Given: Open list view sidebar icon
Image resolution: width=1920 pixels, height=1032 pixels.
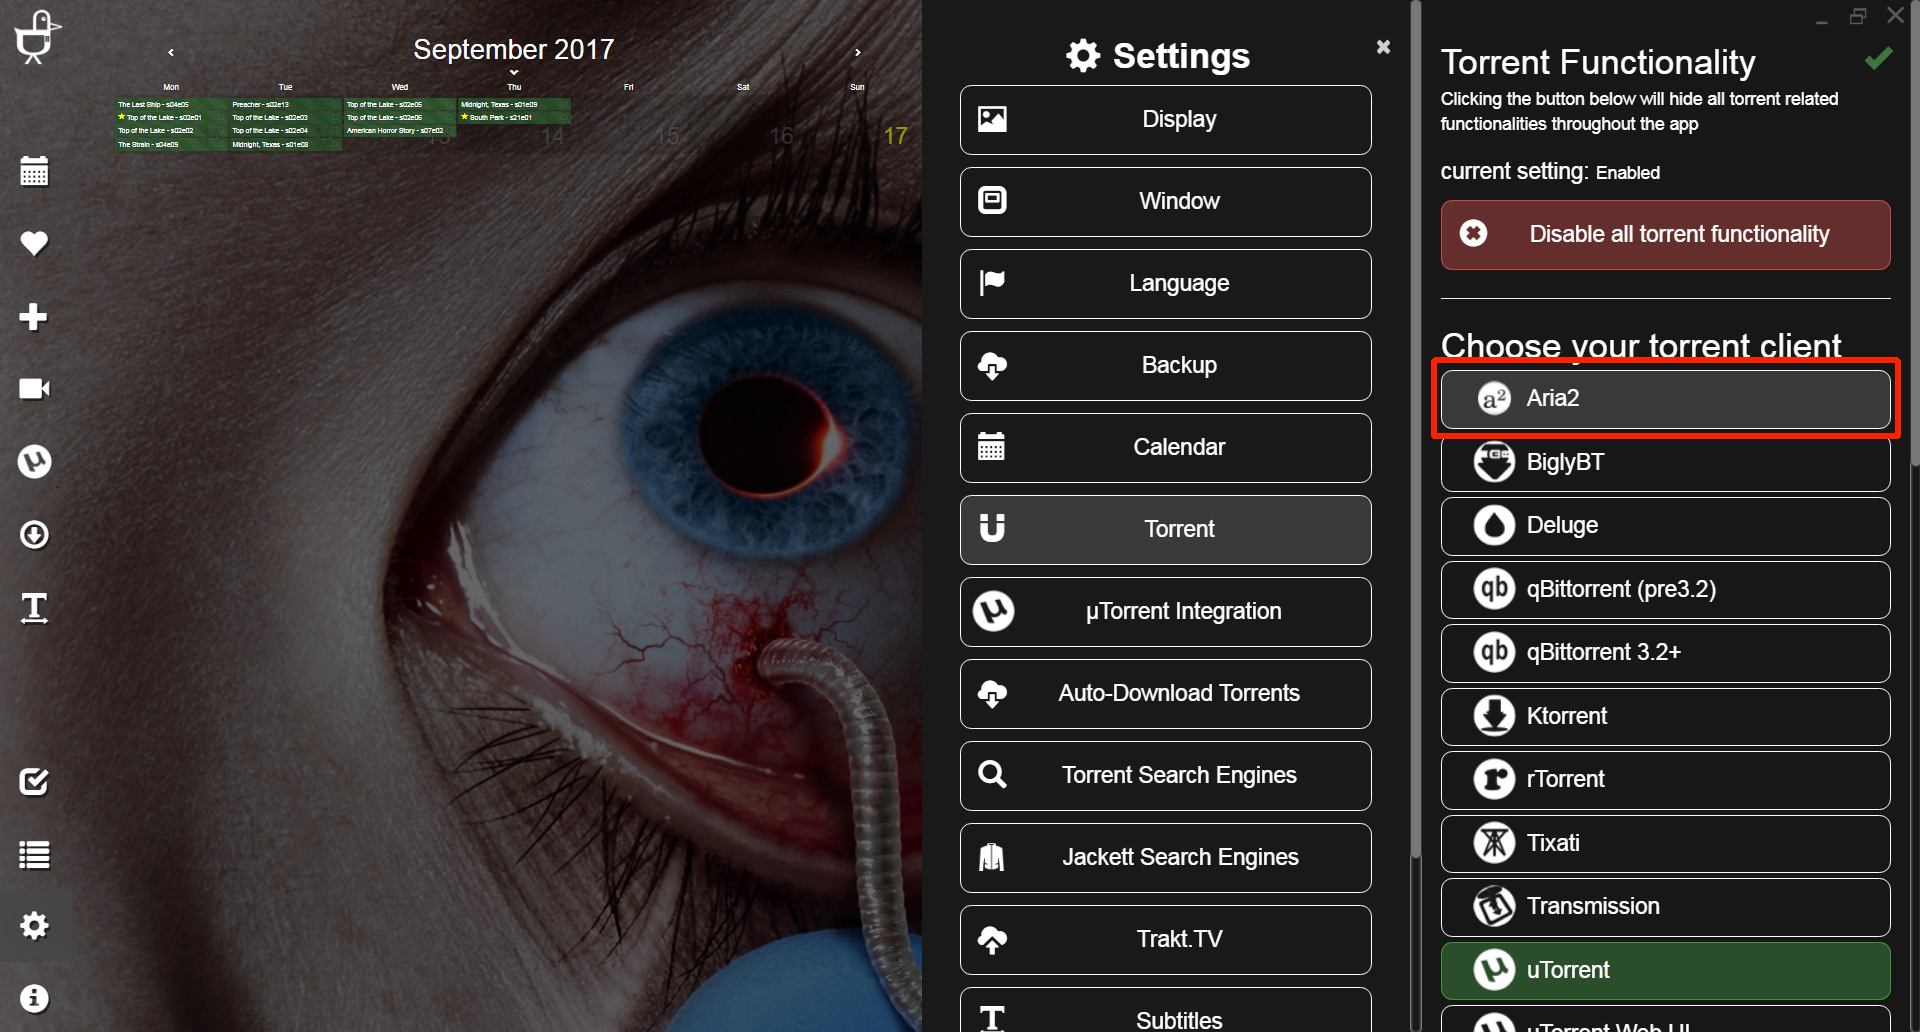Looking at the screenshot, I should [x=34, y=855].
